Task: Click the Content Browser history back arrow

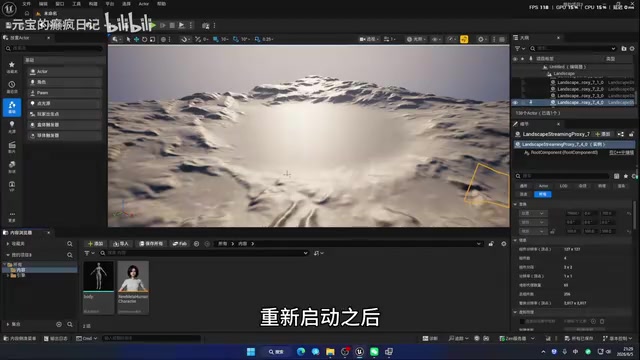Action: [196, 244]
